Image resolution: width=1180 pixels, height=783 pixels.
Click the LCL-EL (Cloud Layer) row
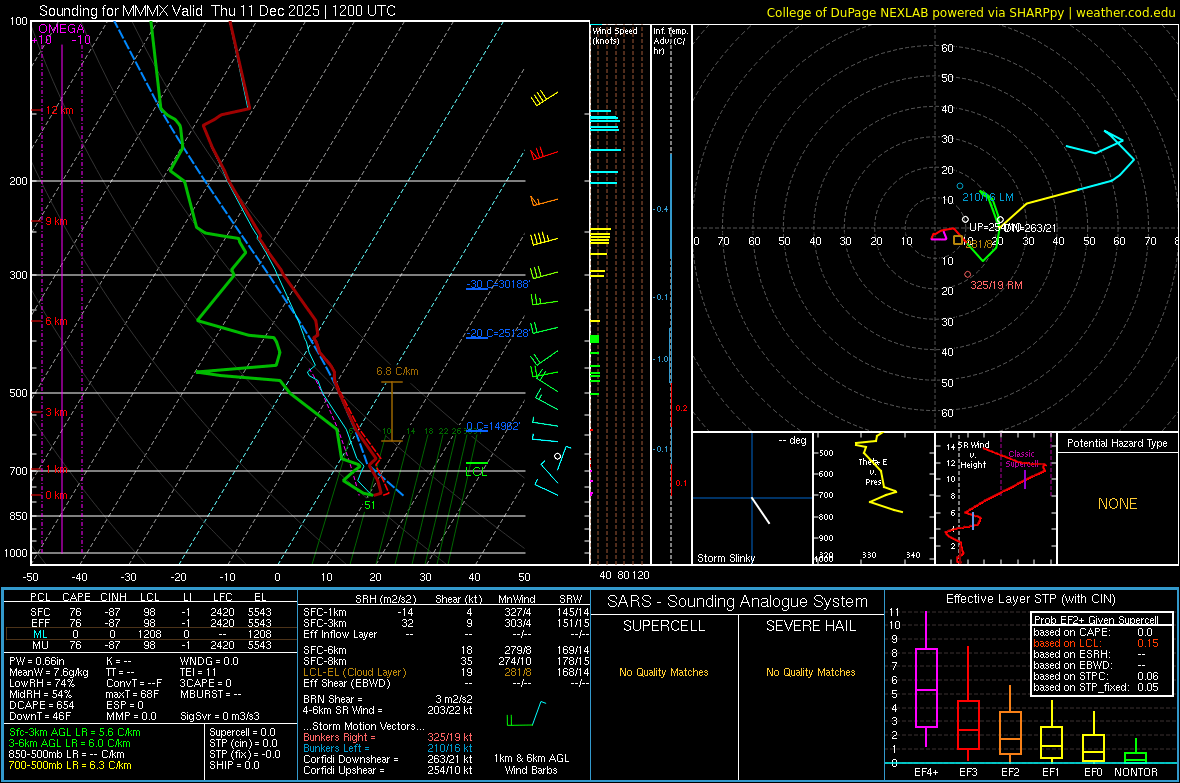coord(446,672)
